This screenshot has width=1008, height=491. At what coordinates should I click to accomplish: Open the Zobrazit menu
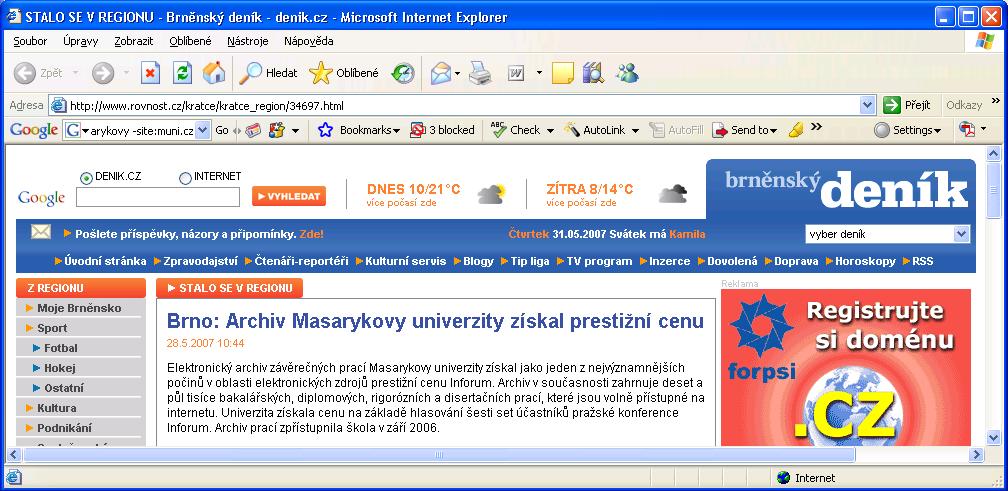[x=134, y=41]
